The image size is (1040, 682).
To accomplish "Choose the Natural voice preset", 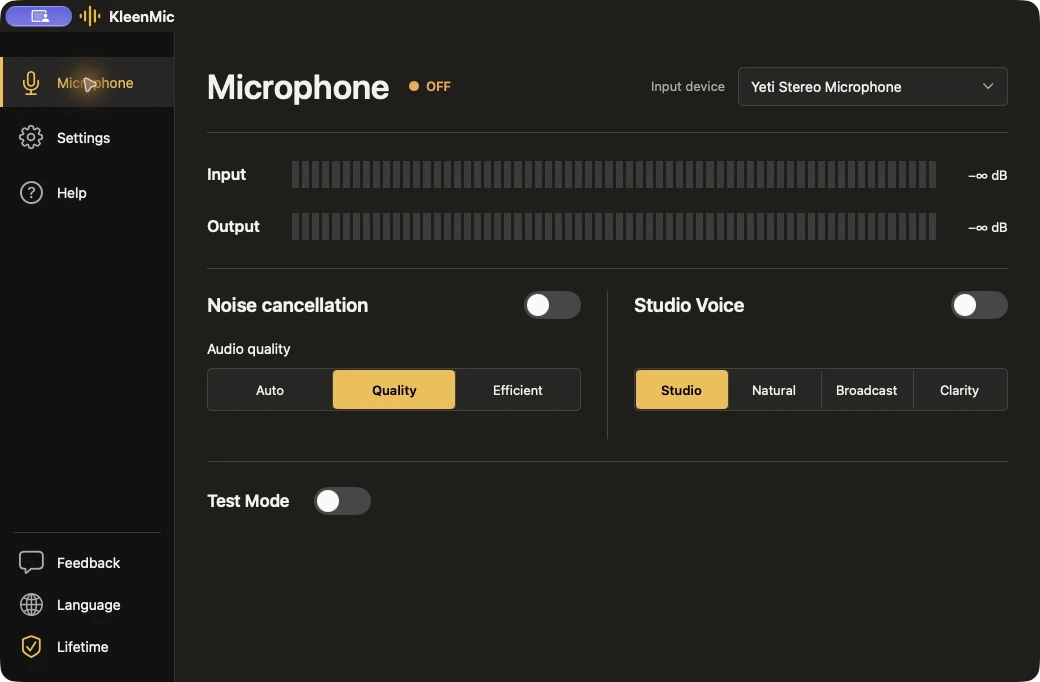I will pos(774,390).
